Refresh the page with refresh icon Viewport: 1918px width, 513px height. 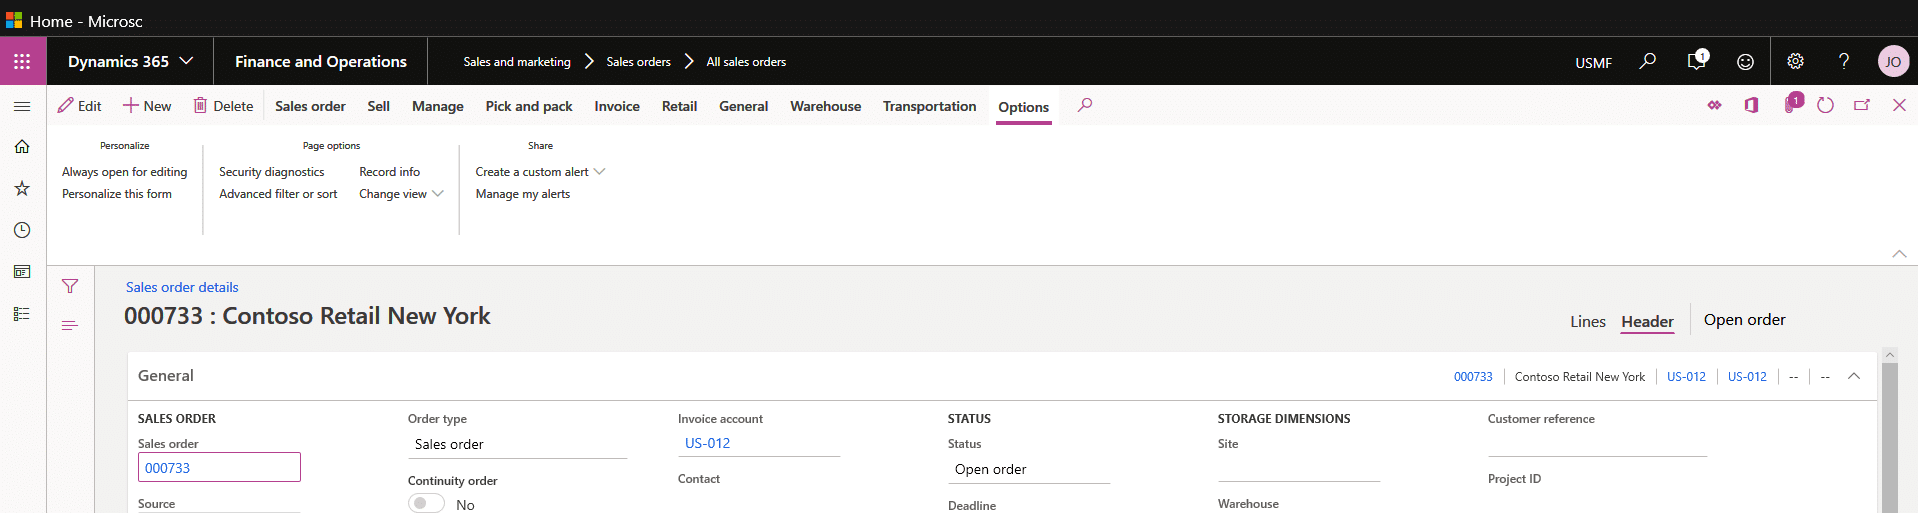point(1826,105)
